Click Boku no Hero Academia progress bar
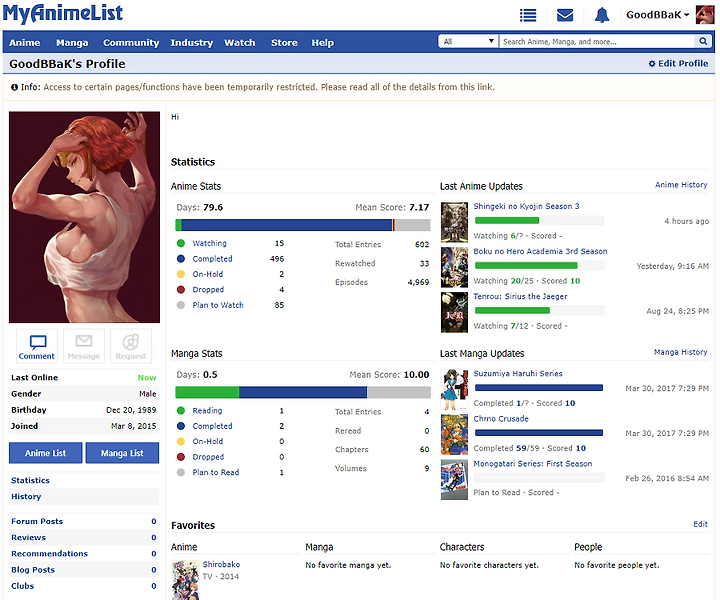The width and height of the screenshot is (720, 600). tap(540, 265)
